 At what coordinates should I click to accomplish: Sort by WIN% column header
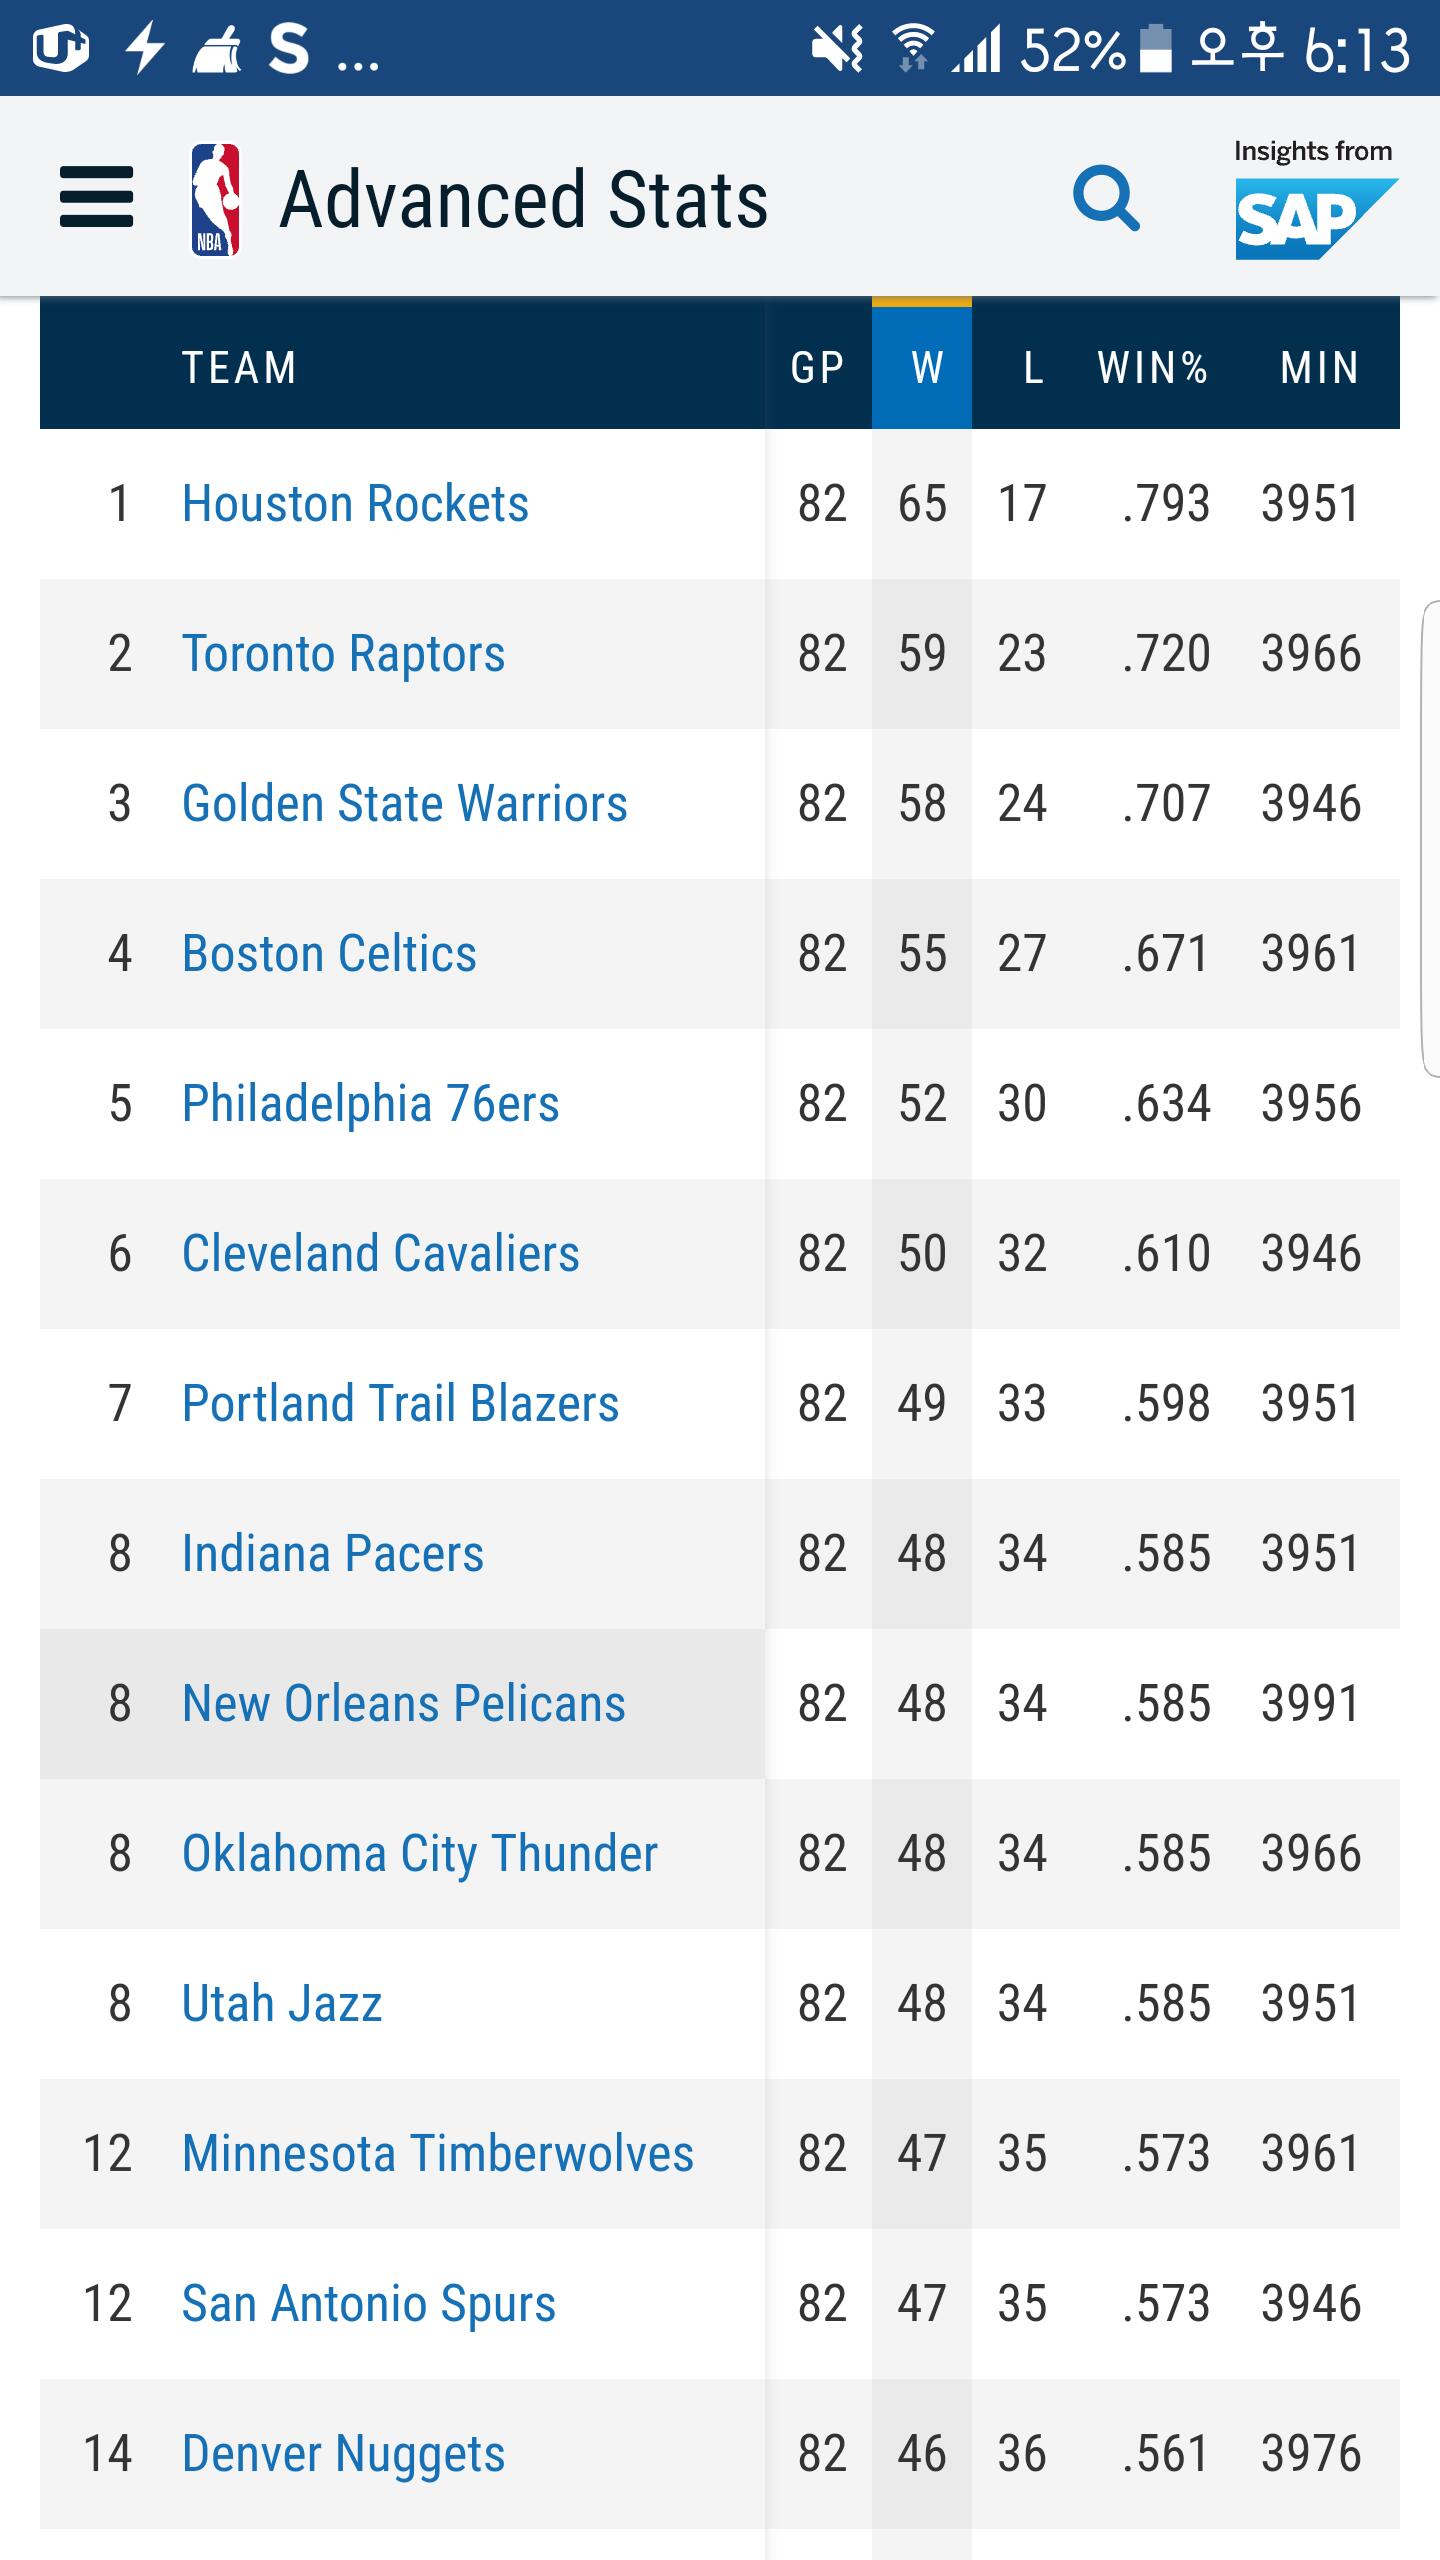pos(1152,367)
